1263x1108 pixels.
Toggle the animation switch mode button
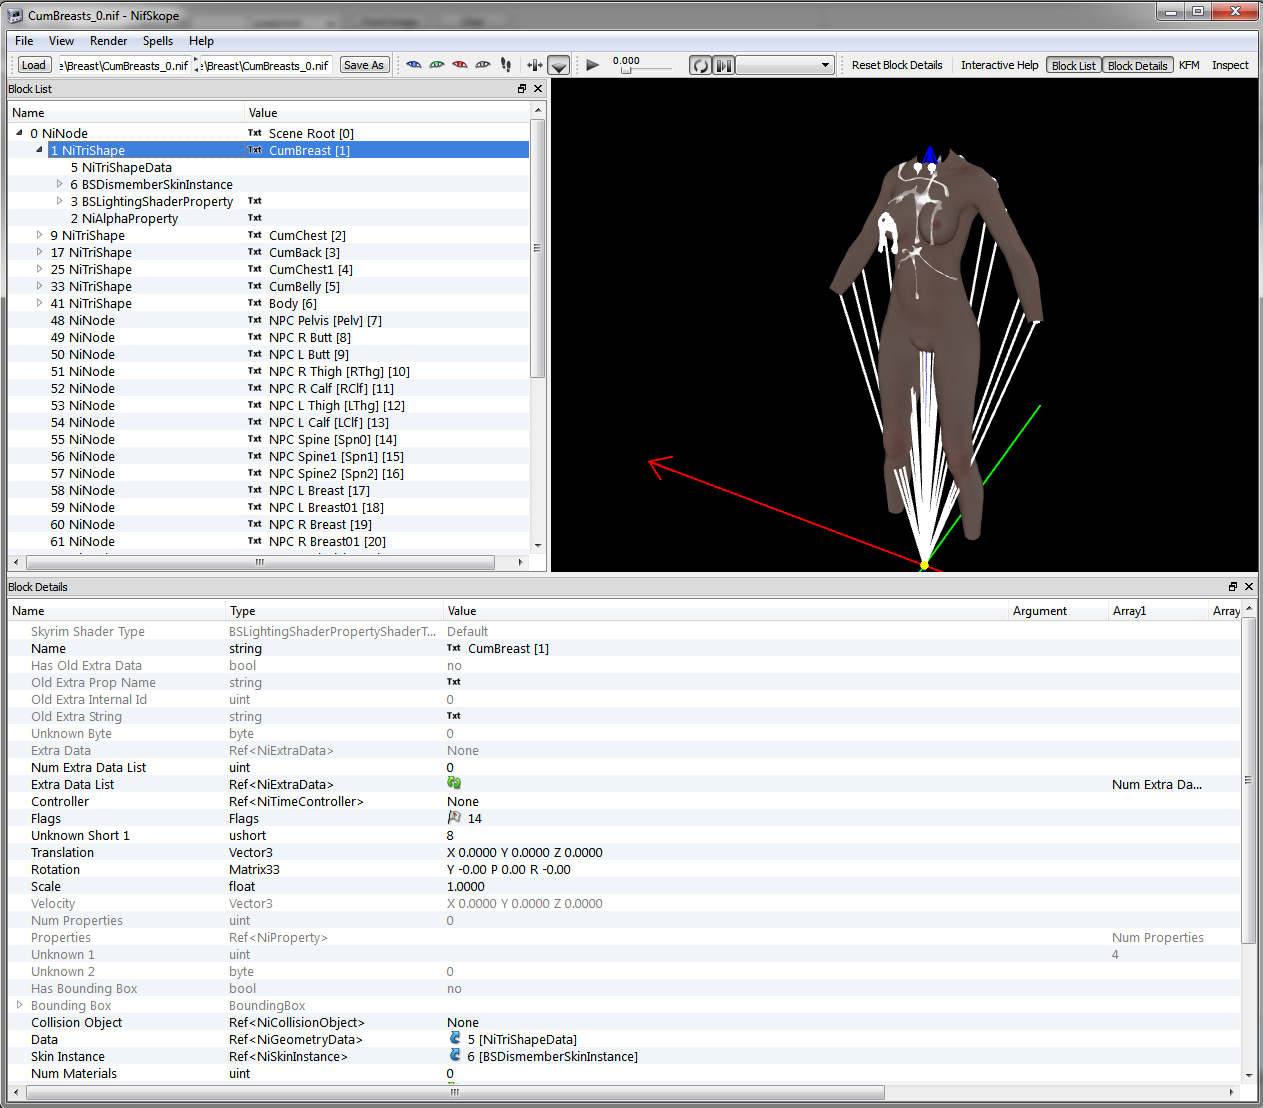tap(723, 66)
